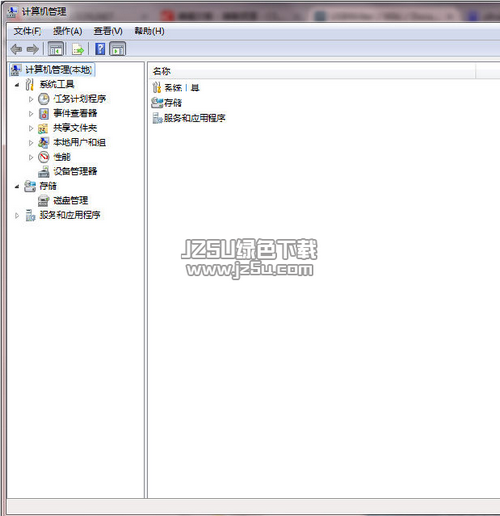Click the 磁盘管理 disk icon
Screen dimensions: 500x516
(43, 201)
